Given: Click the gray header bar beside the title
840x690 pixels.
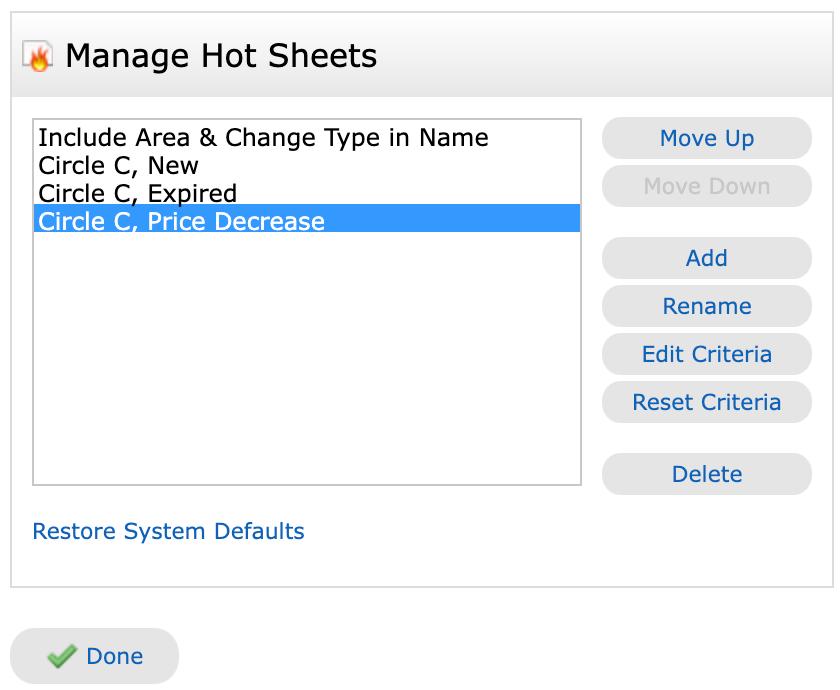Looking at the screenshot, I should click(x=600, y=56).
